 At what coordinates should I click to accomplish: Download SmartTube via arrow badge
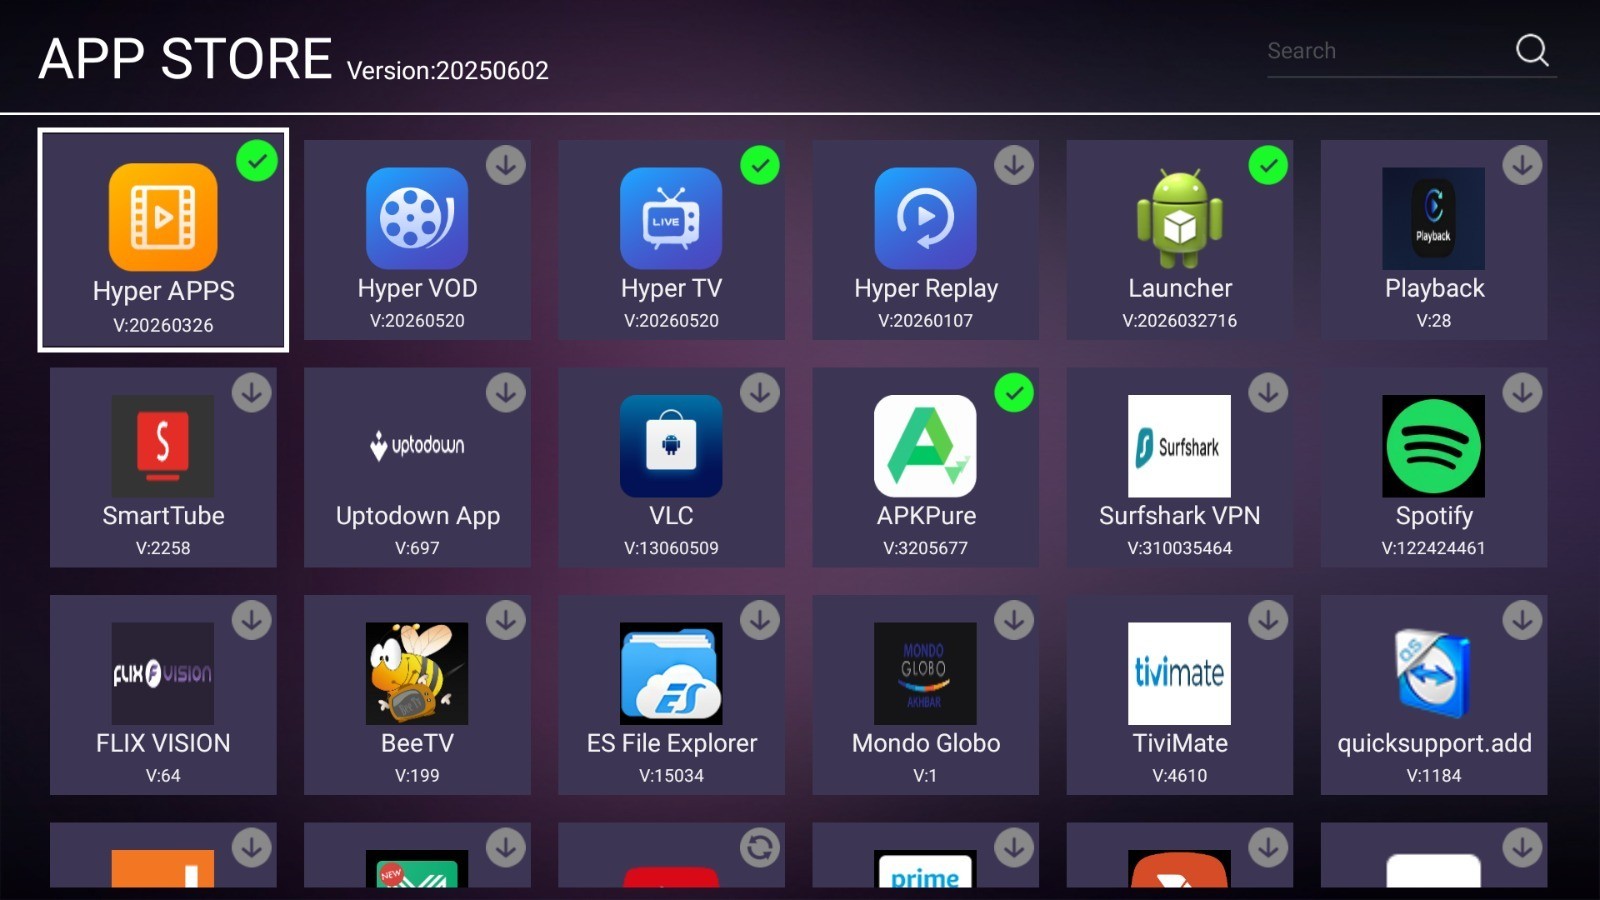[252, 393]
